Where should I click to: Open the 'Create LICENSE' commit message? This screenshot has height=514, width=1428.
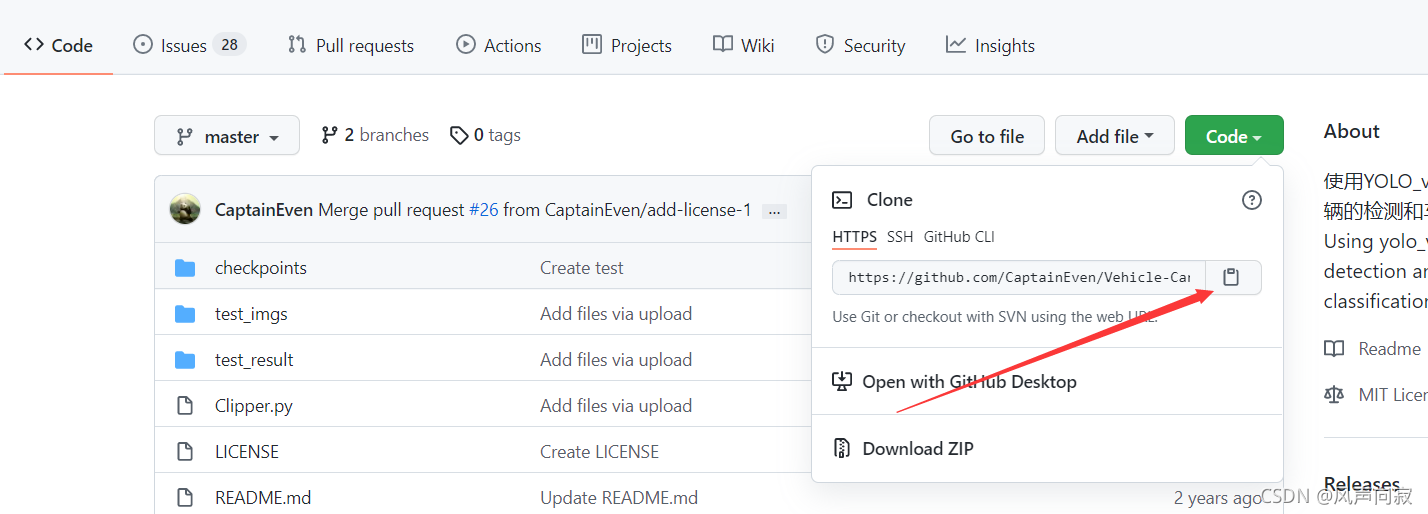click(x=600, y=452)
